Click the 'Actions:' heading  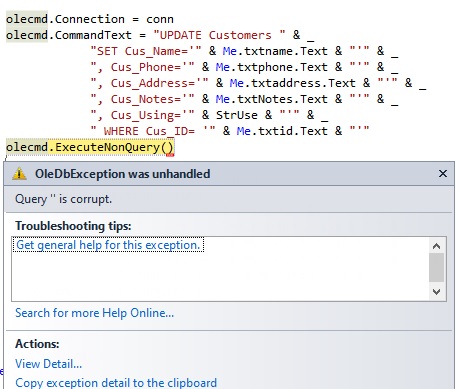click(37, 344)
